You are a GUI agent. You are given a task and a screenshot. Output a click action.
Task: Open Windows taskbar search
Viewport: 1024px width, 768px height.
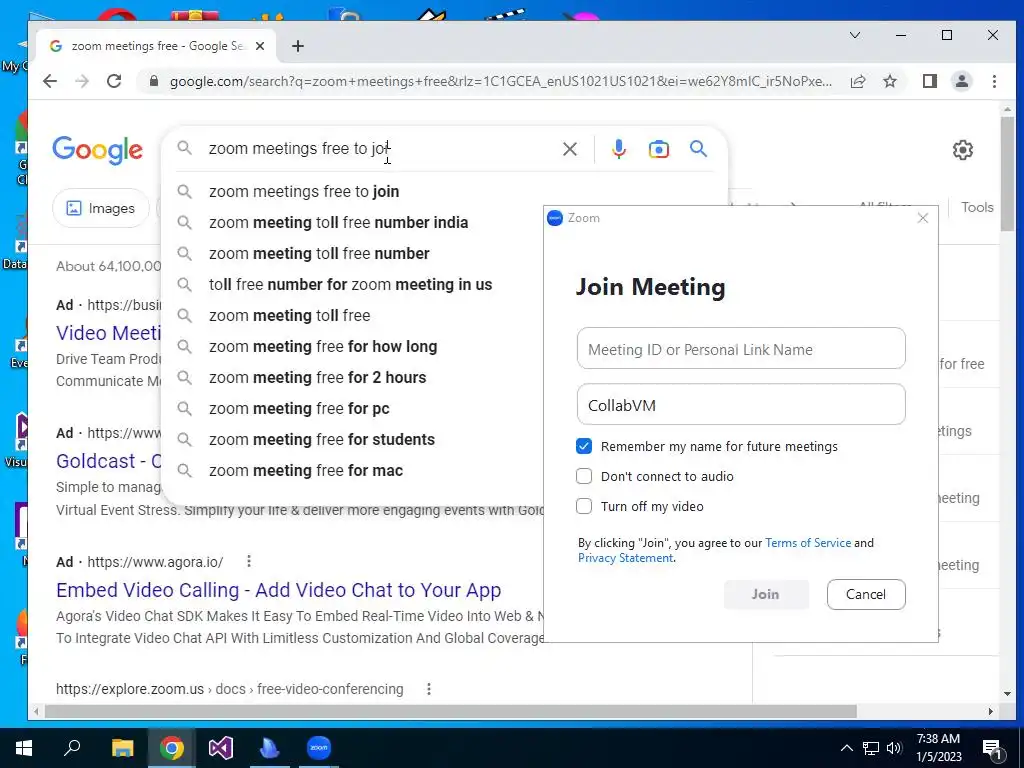(x=72, y=748)
